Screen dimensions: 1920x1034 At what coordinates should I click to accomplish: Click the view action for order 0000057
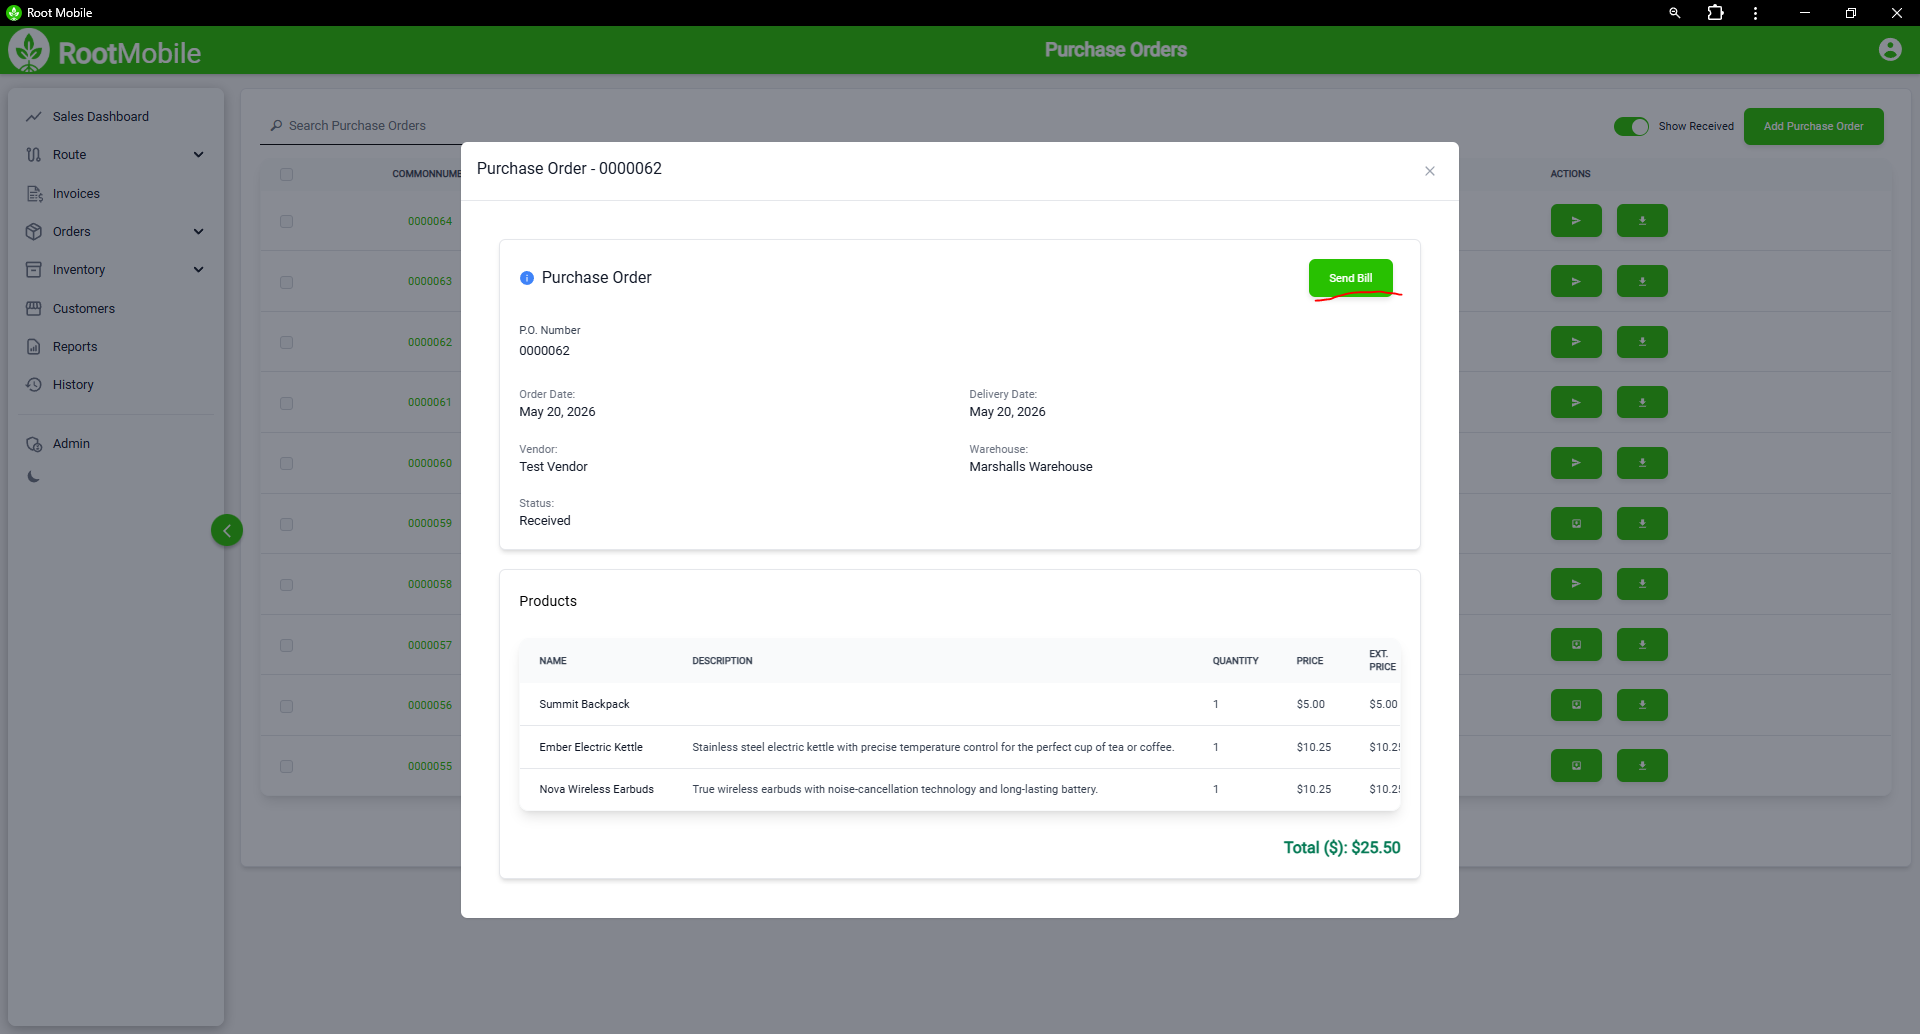tap(1576, 645)
